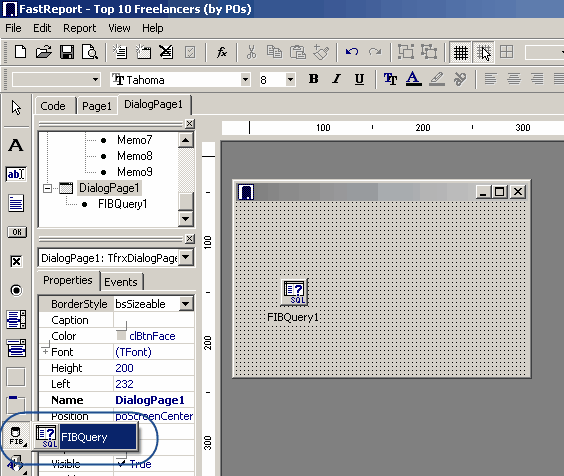Image resolution: width=564 pixels, height=476 pixels.
Task: Toggle show grid button
Action: pos(460,53)
